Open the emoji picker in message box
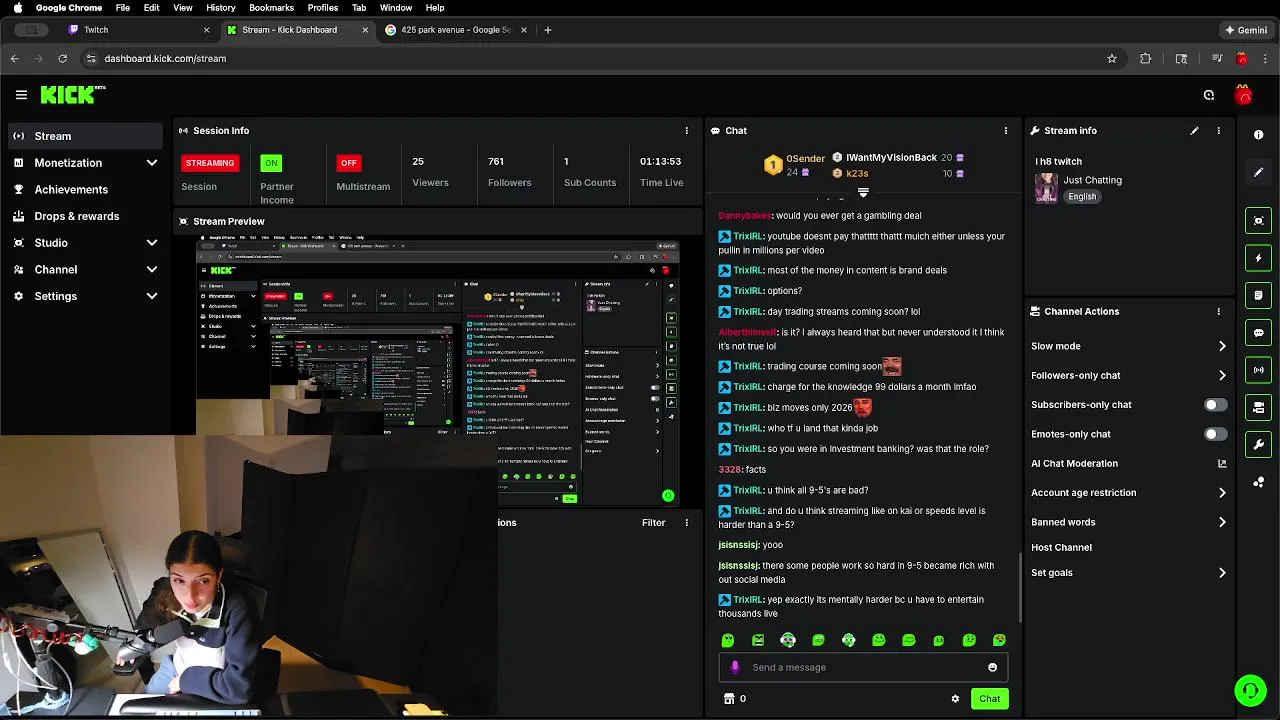This screenshot has width=1280, height=720. pyautogui.click(x=992, y=667)
